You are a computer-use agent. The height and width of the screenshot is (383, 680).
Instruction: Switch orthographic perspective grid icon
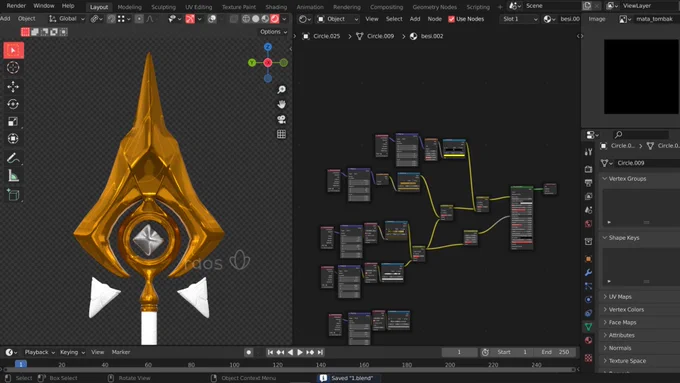pyautogui.click(x=281, y=134)
